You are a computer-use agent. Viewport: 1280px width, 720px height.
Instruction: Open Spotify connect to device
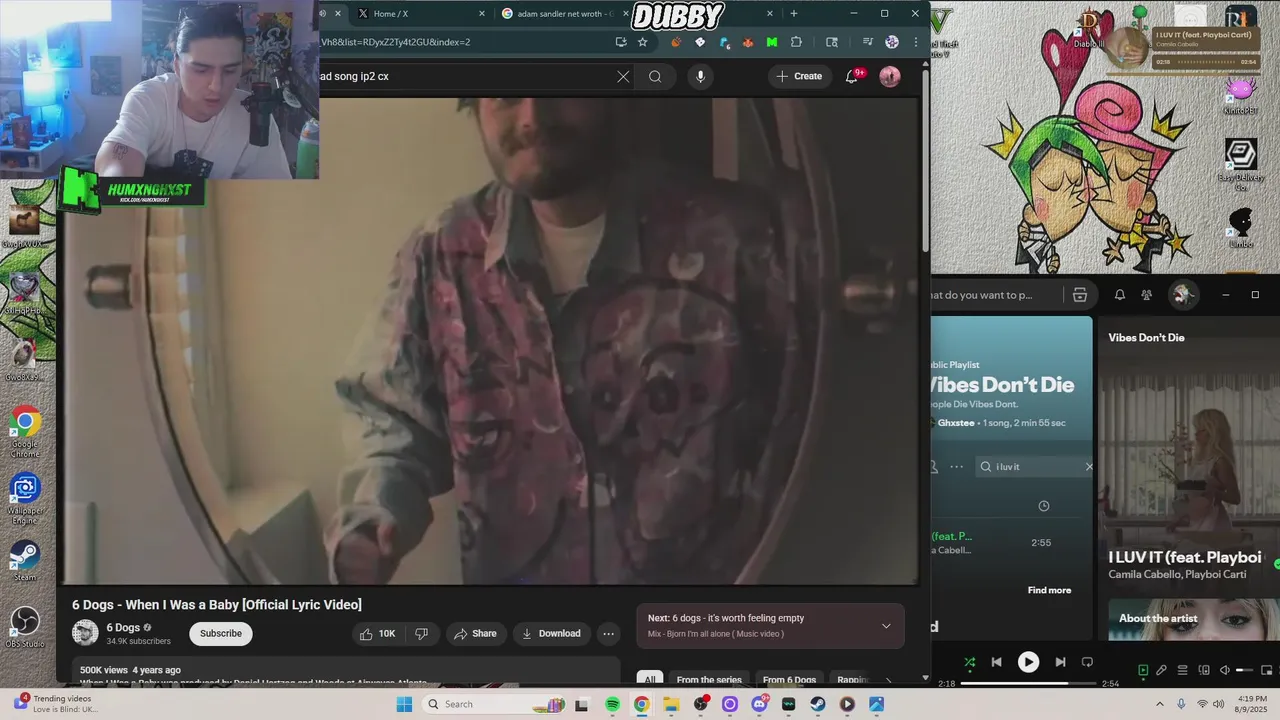click(x=1203, y=670)
